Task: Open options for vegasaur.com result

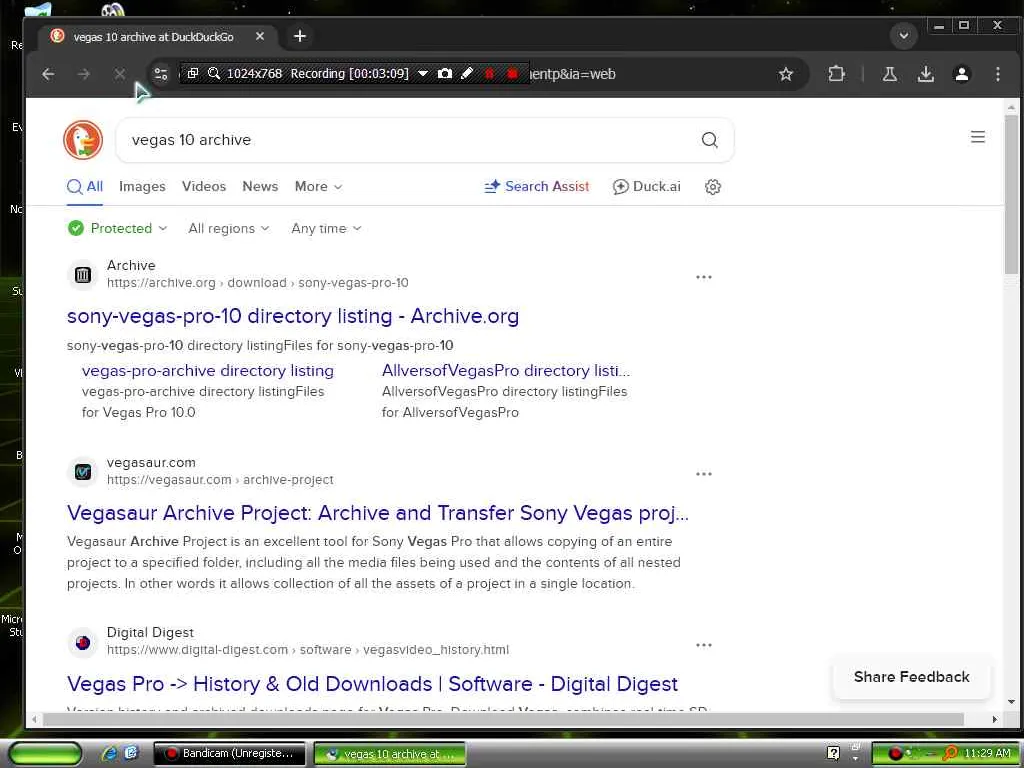Action: click(703, 474)
